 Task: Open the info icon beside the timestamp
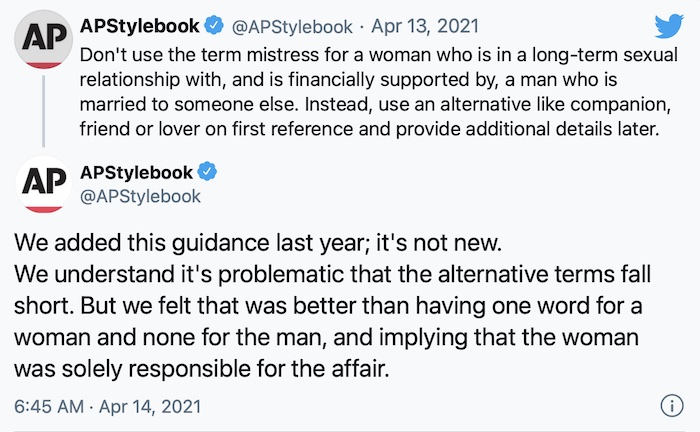(x=671, y=406)
